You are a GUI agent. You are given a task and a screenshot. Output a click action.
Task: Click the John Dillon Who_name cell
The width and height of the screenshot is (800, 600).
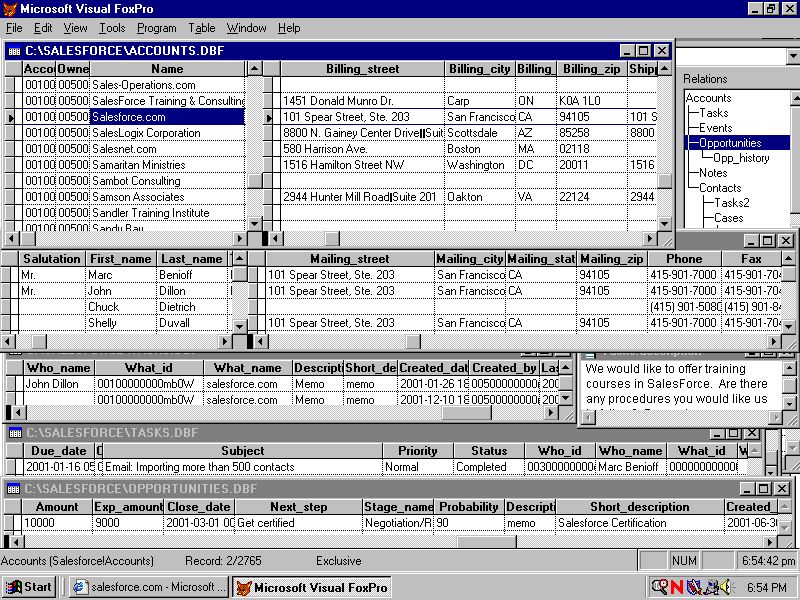point(59,384)
